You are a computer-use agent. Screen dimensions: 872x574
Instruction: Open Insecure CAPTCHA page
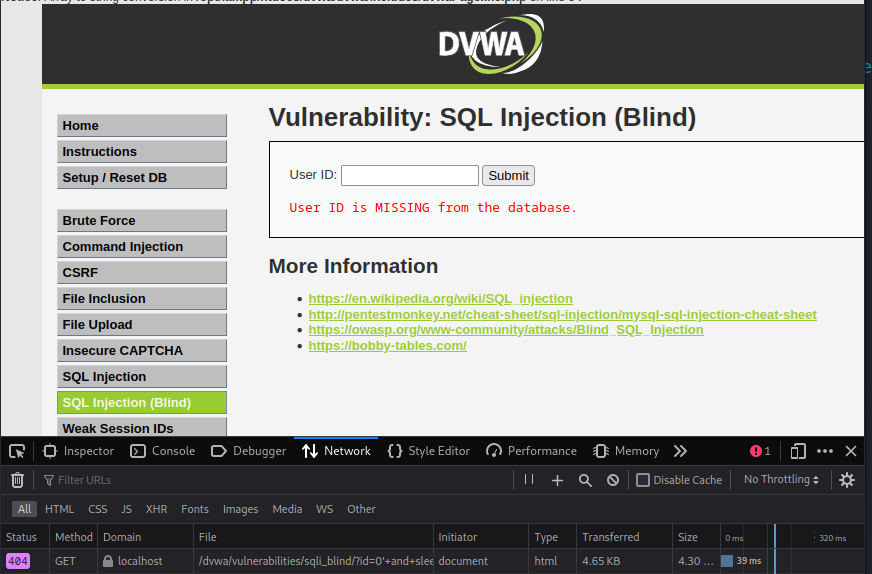point(142,351)
